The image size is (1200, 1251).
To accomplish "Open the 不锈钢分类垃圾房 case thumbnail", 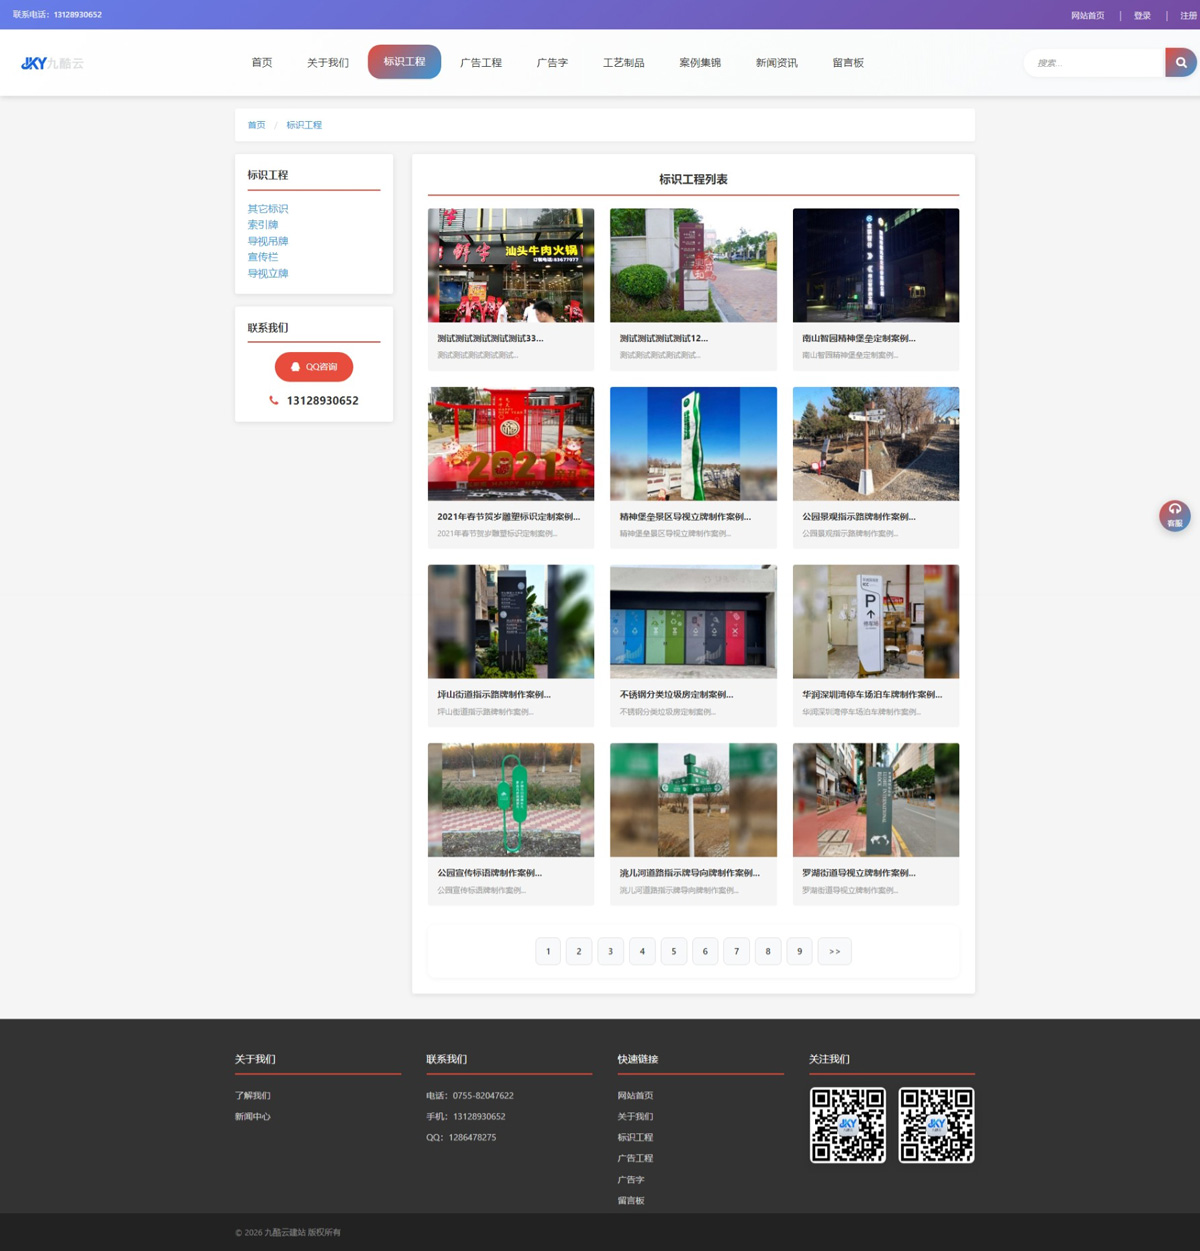I will [x=693, y=622].
